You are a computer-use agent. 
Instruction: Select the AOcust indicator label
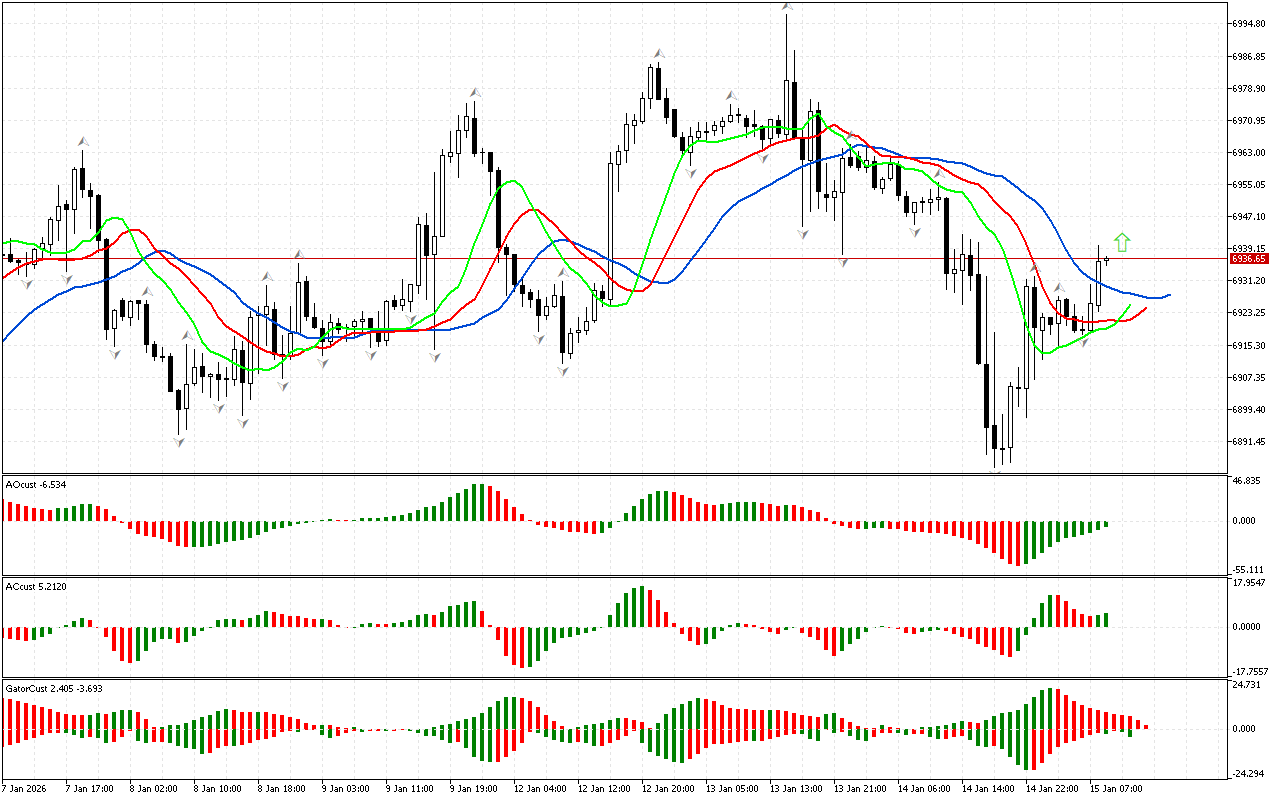(x=36, y=484)
